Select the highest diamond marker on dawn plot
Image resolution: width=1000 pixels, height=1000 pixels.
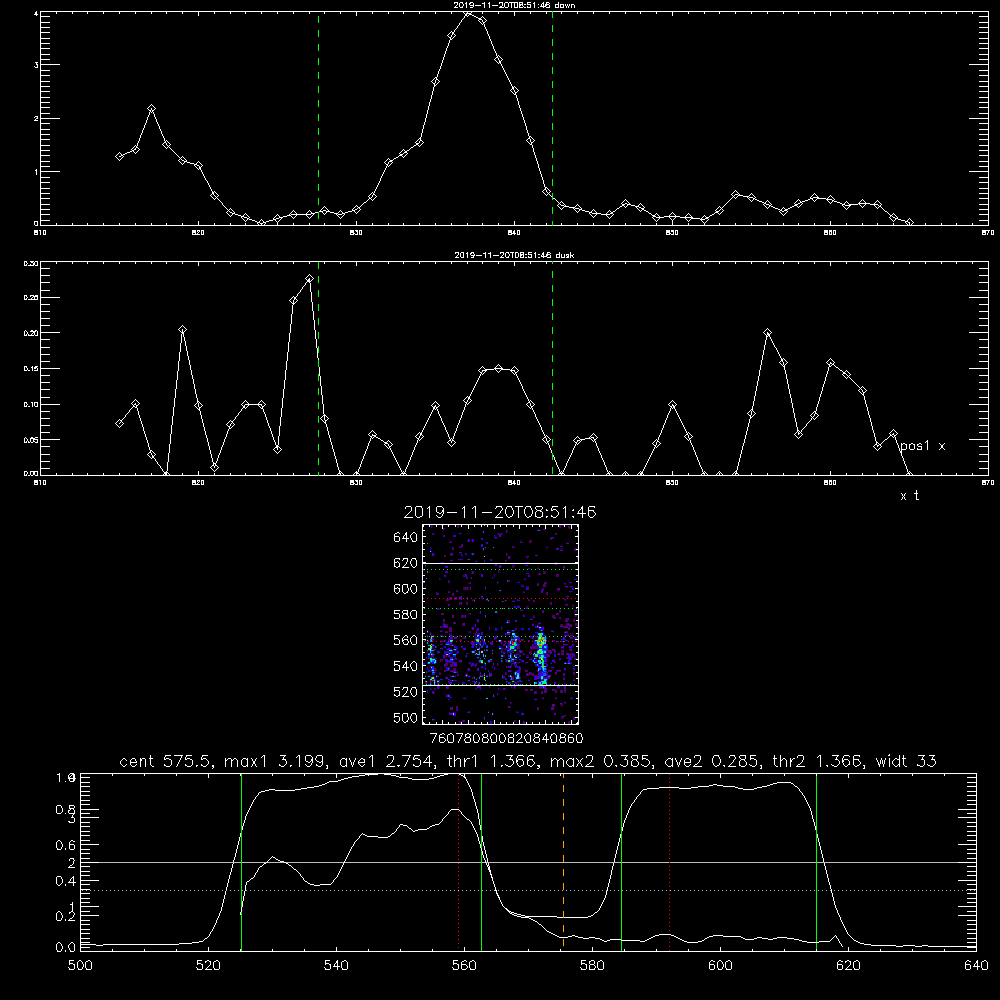coord(469,13)
